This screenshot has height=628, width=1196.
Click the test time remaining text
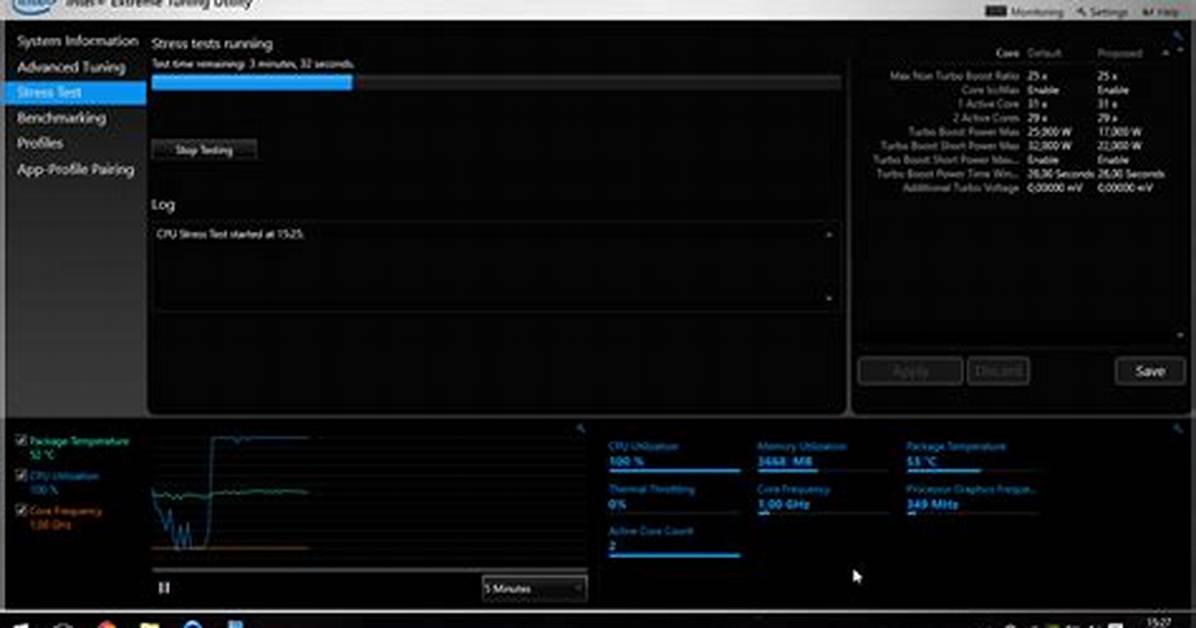point(252,64)
